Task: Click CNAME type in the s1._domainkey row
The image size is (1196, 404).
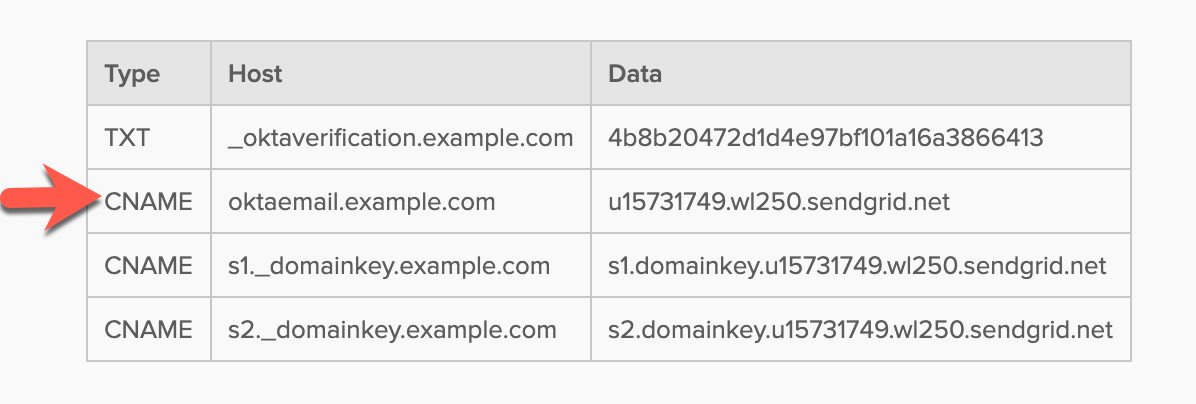Action: [149, 266]
